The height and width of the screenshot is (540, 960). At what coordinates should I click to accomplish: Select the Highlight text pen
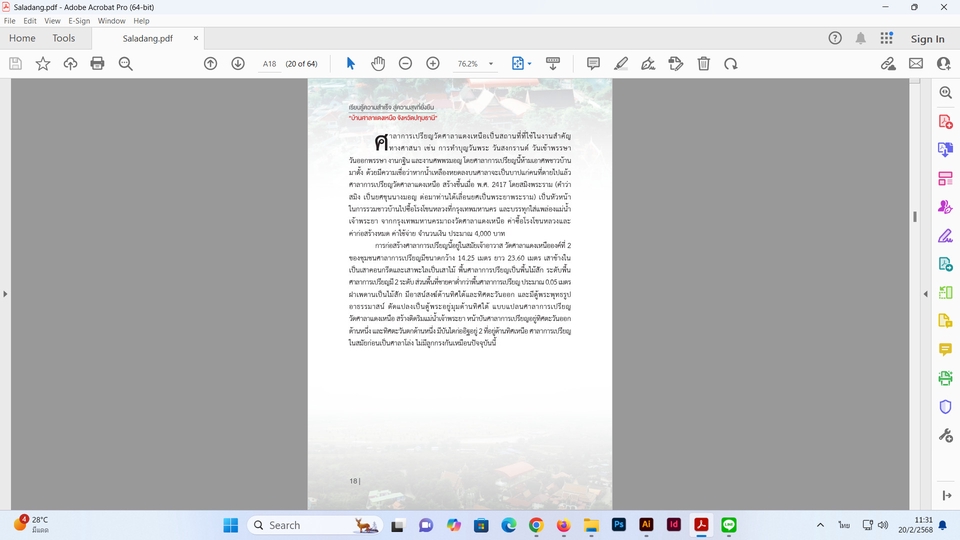621,64
